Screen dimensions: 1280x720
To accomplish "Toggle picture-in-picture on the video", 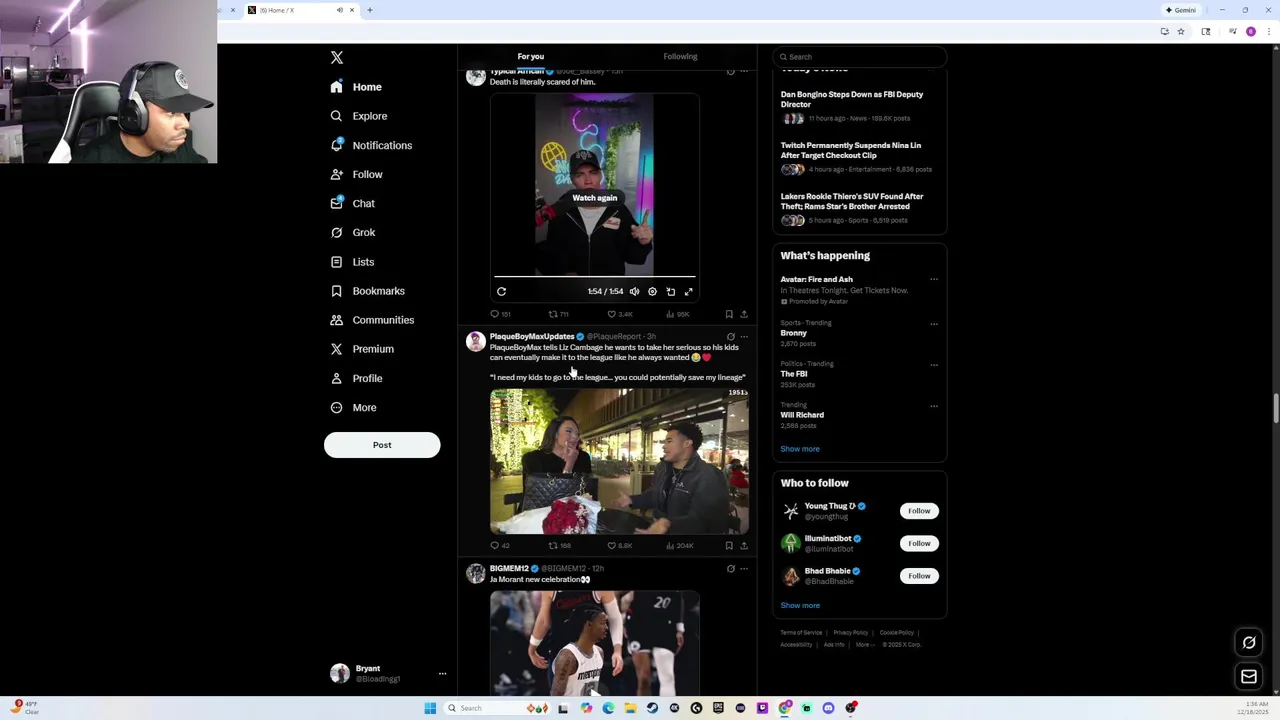I will [x=670, y=291].
